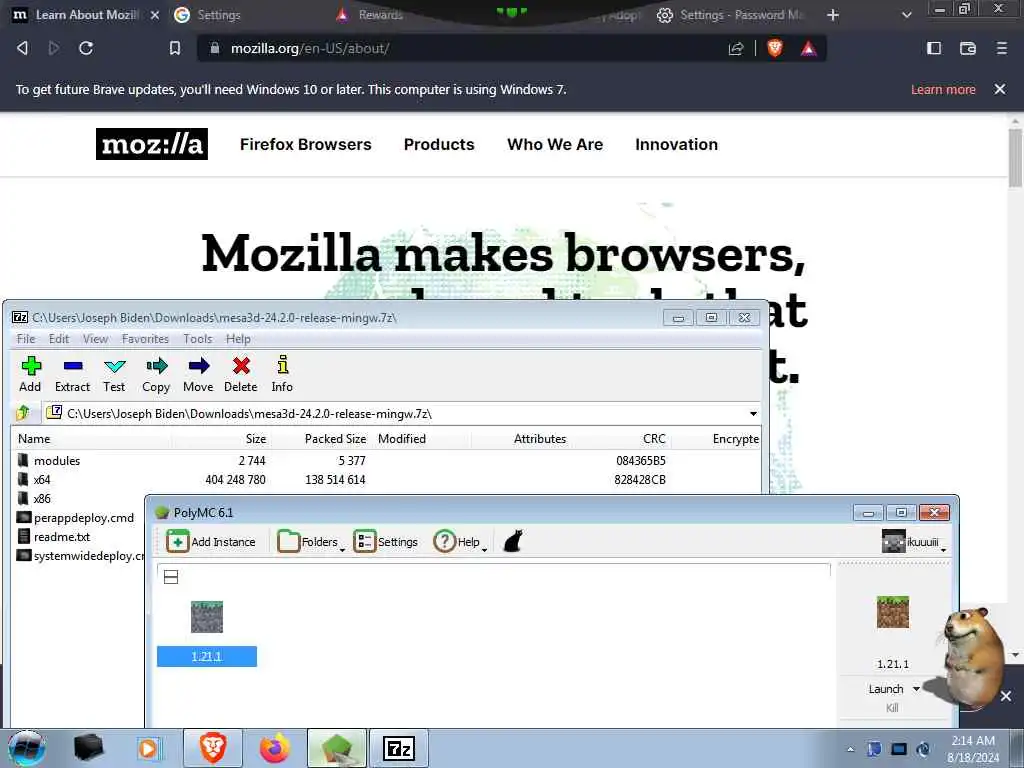Extract the archive using 7-Zip Extract icon
The height and width of the screenshot is (768, 1024).
click(72, 374)
